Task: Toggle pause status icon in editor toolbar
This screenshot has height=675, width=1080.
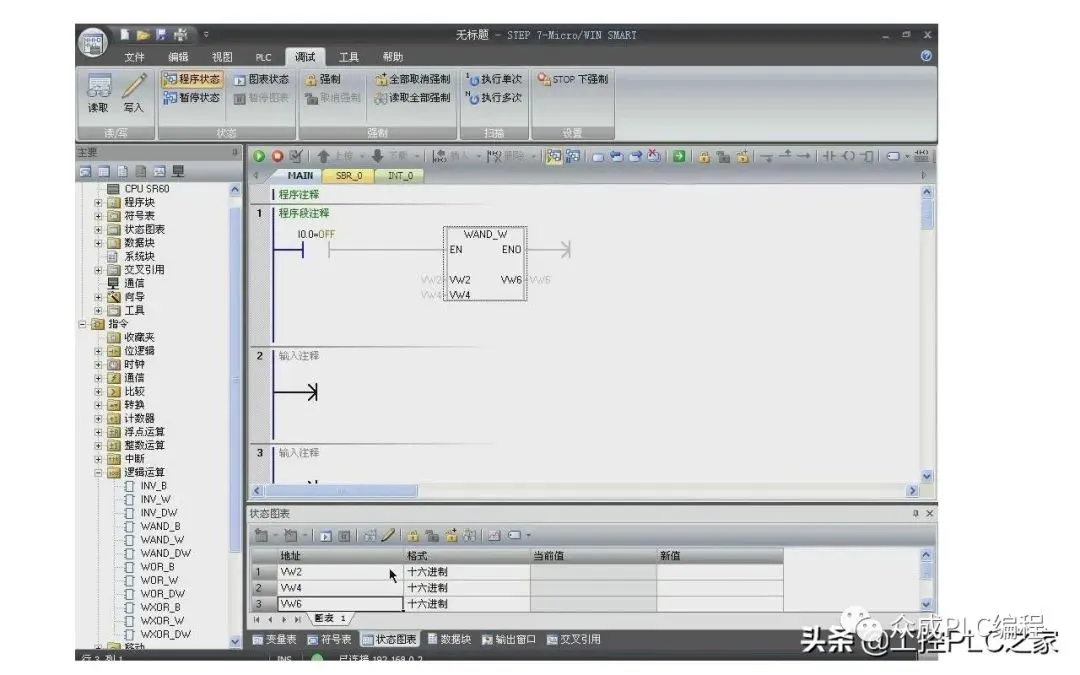Action: point(572,156)
